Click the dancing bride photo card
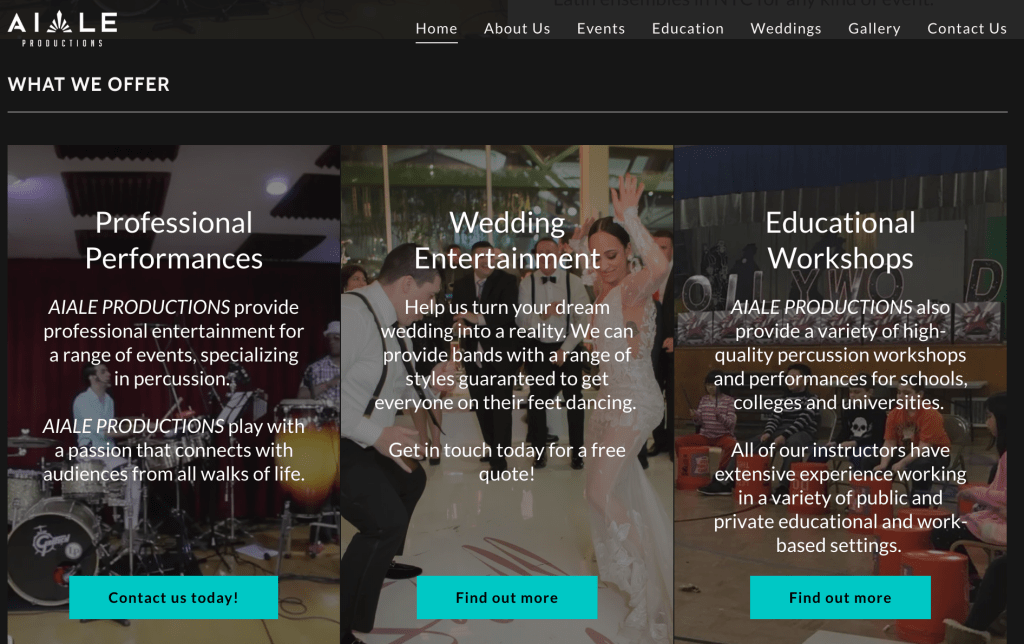Viewport: 1024px width, 644px height. coord(507,394)
